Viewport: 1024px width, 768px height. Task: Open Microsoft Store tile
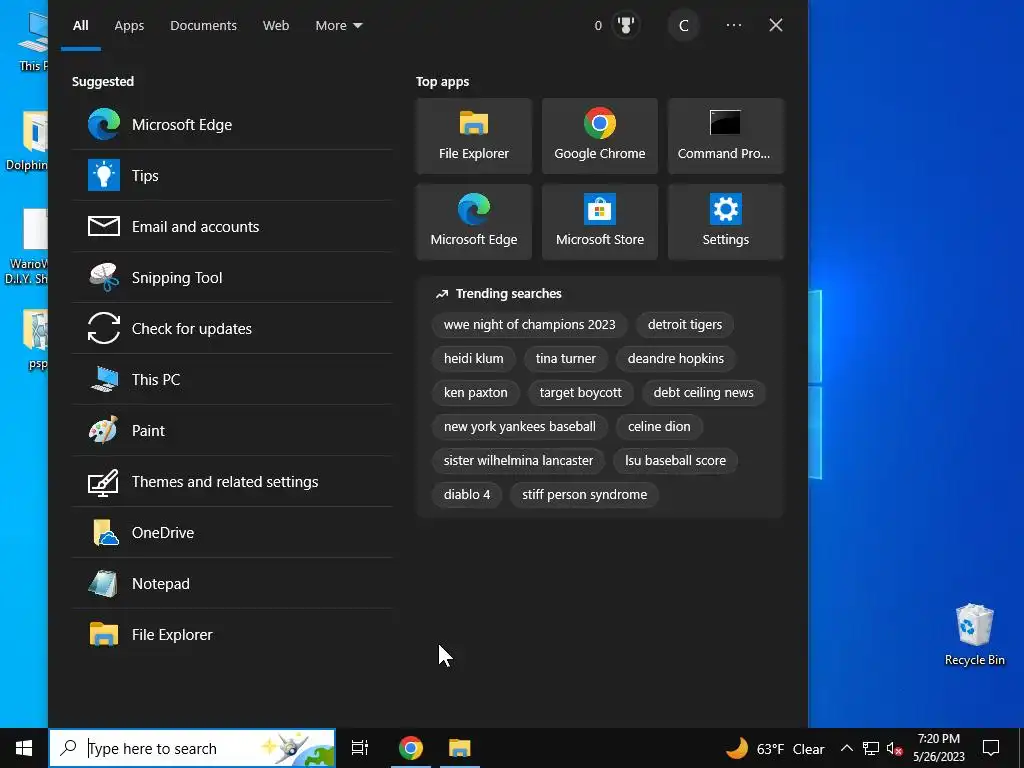tap(600, 222)
